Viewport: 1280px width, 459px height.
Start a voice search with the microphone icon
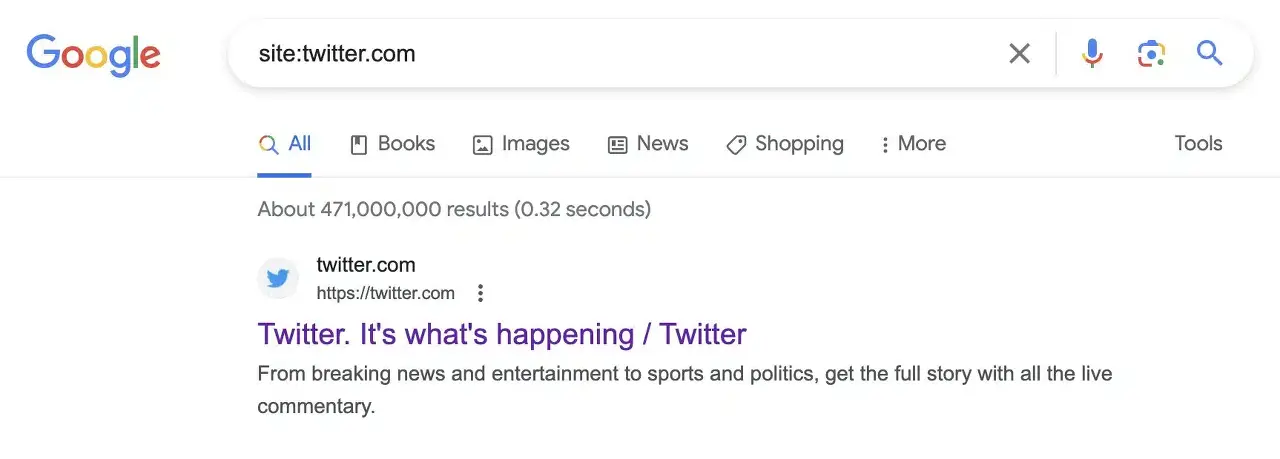click(x=1092, y=53)
